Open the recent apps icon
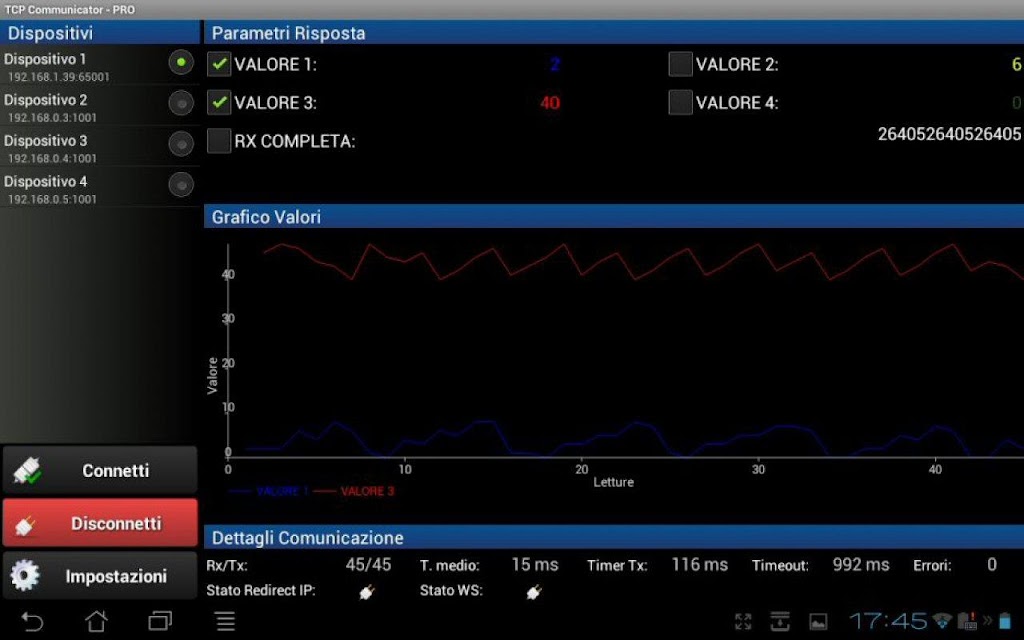 pos(160,620)
